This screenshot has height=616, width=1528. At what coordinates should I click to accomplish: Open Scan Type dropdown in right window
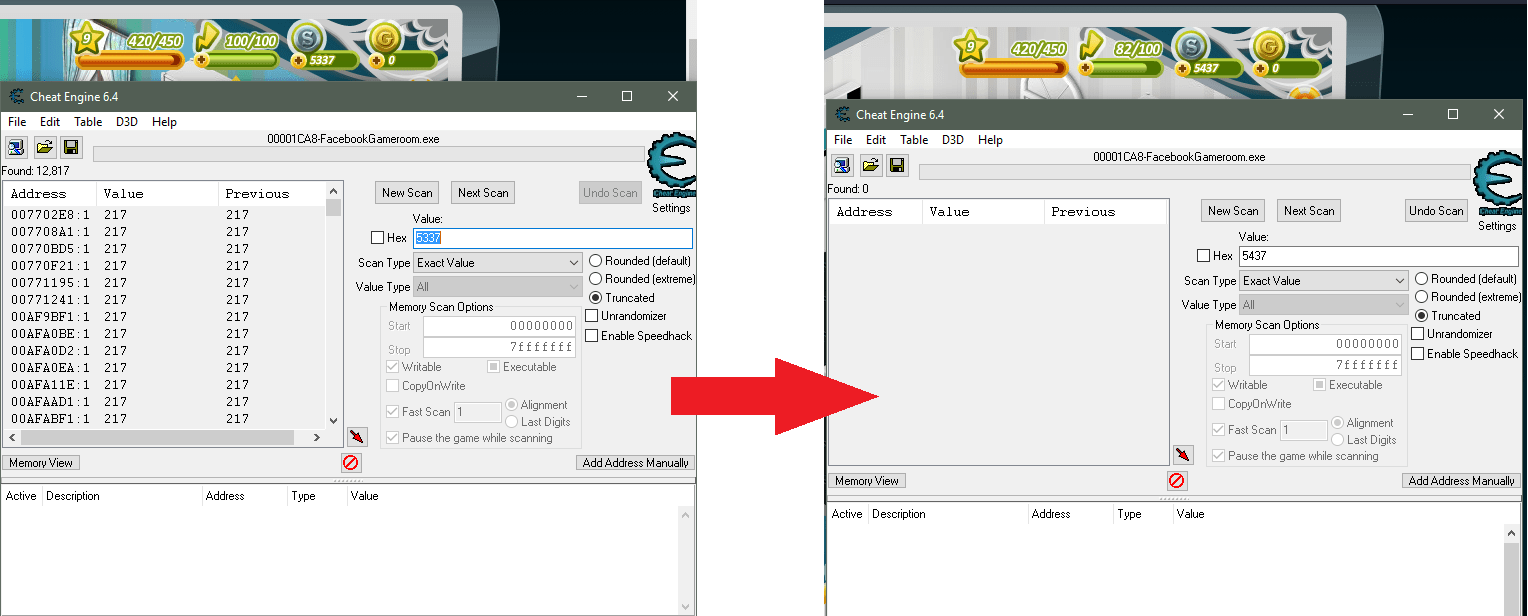(1323, 281)
